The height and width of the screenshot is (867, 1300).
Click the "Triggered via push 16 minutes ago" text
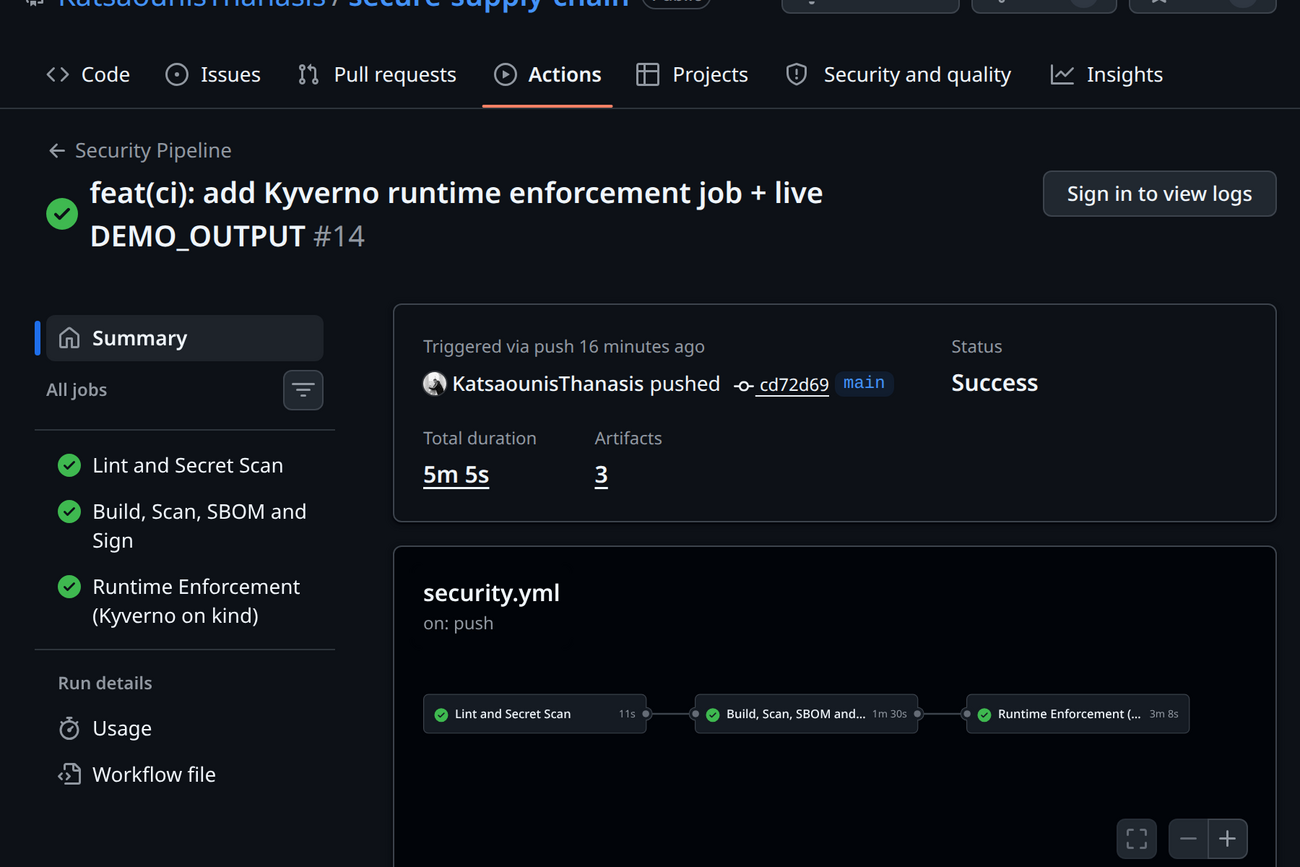pos(564,347)
